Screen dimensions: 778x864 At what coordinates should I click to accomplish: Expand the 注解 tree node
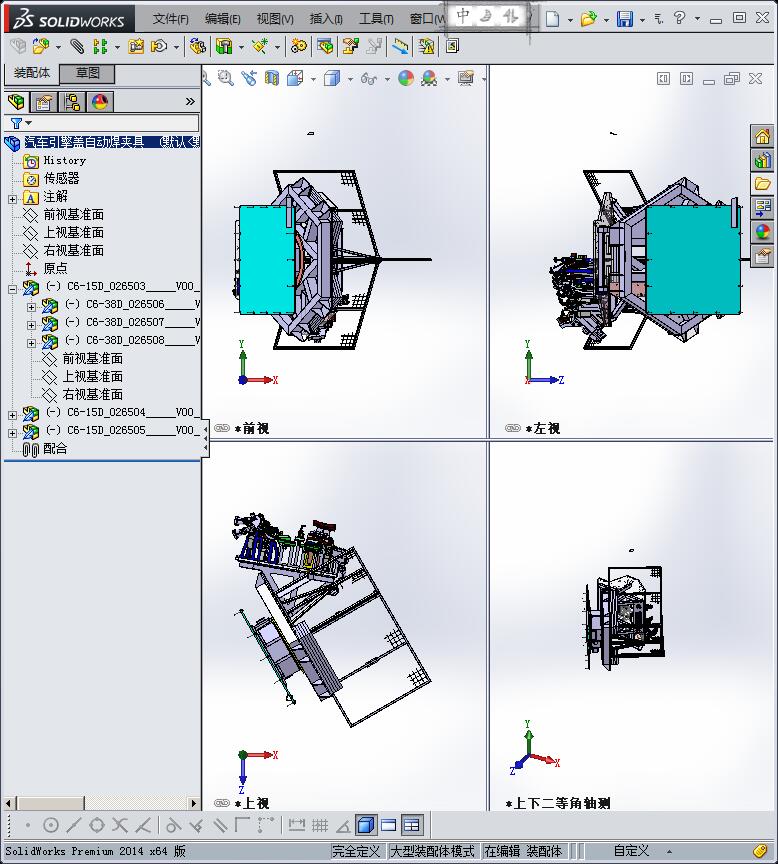tap(13, 199)
